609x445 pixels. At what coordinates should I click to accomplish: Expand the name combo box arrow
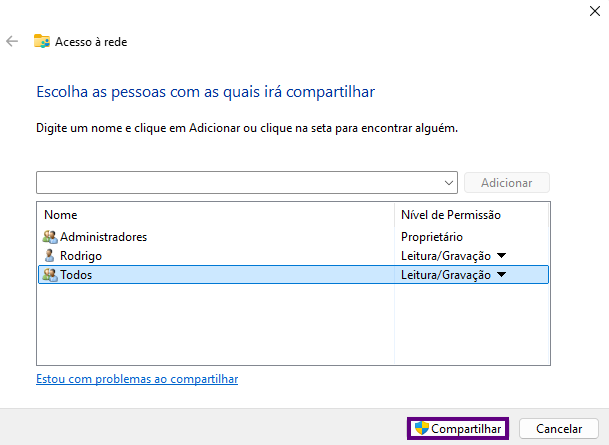[x=449, y=184]
